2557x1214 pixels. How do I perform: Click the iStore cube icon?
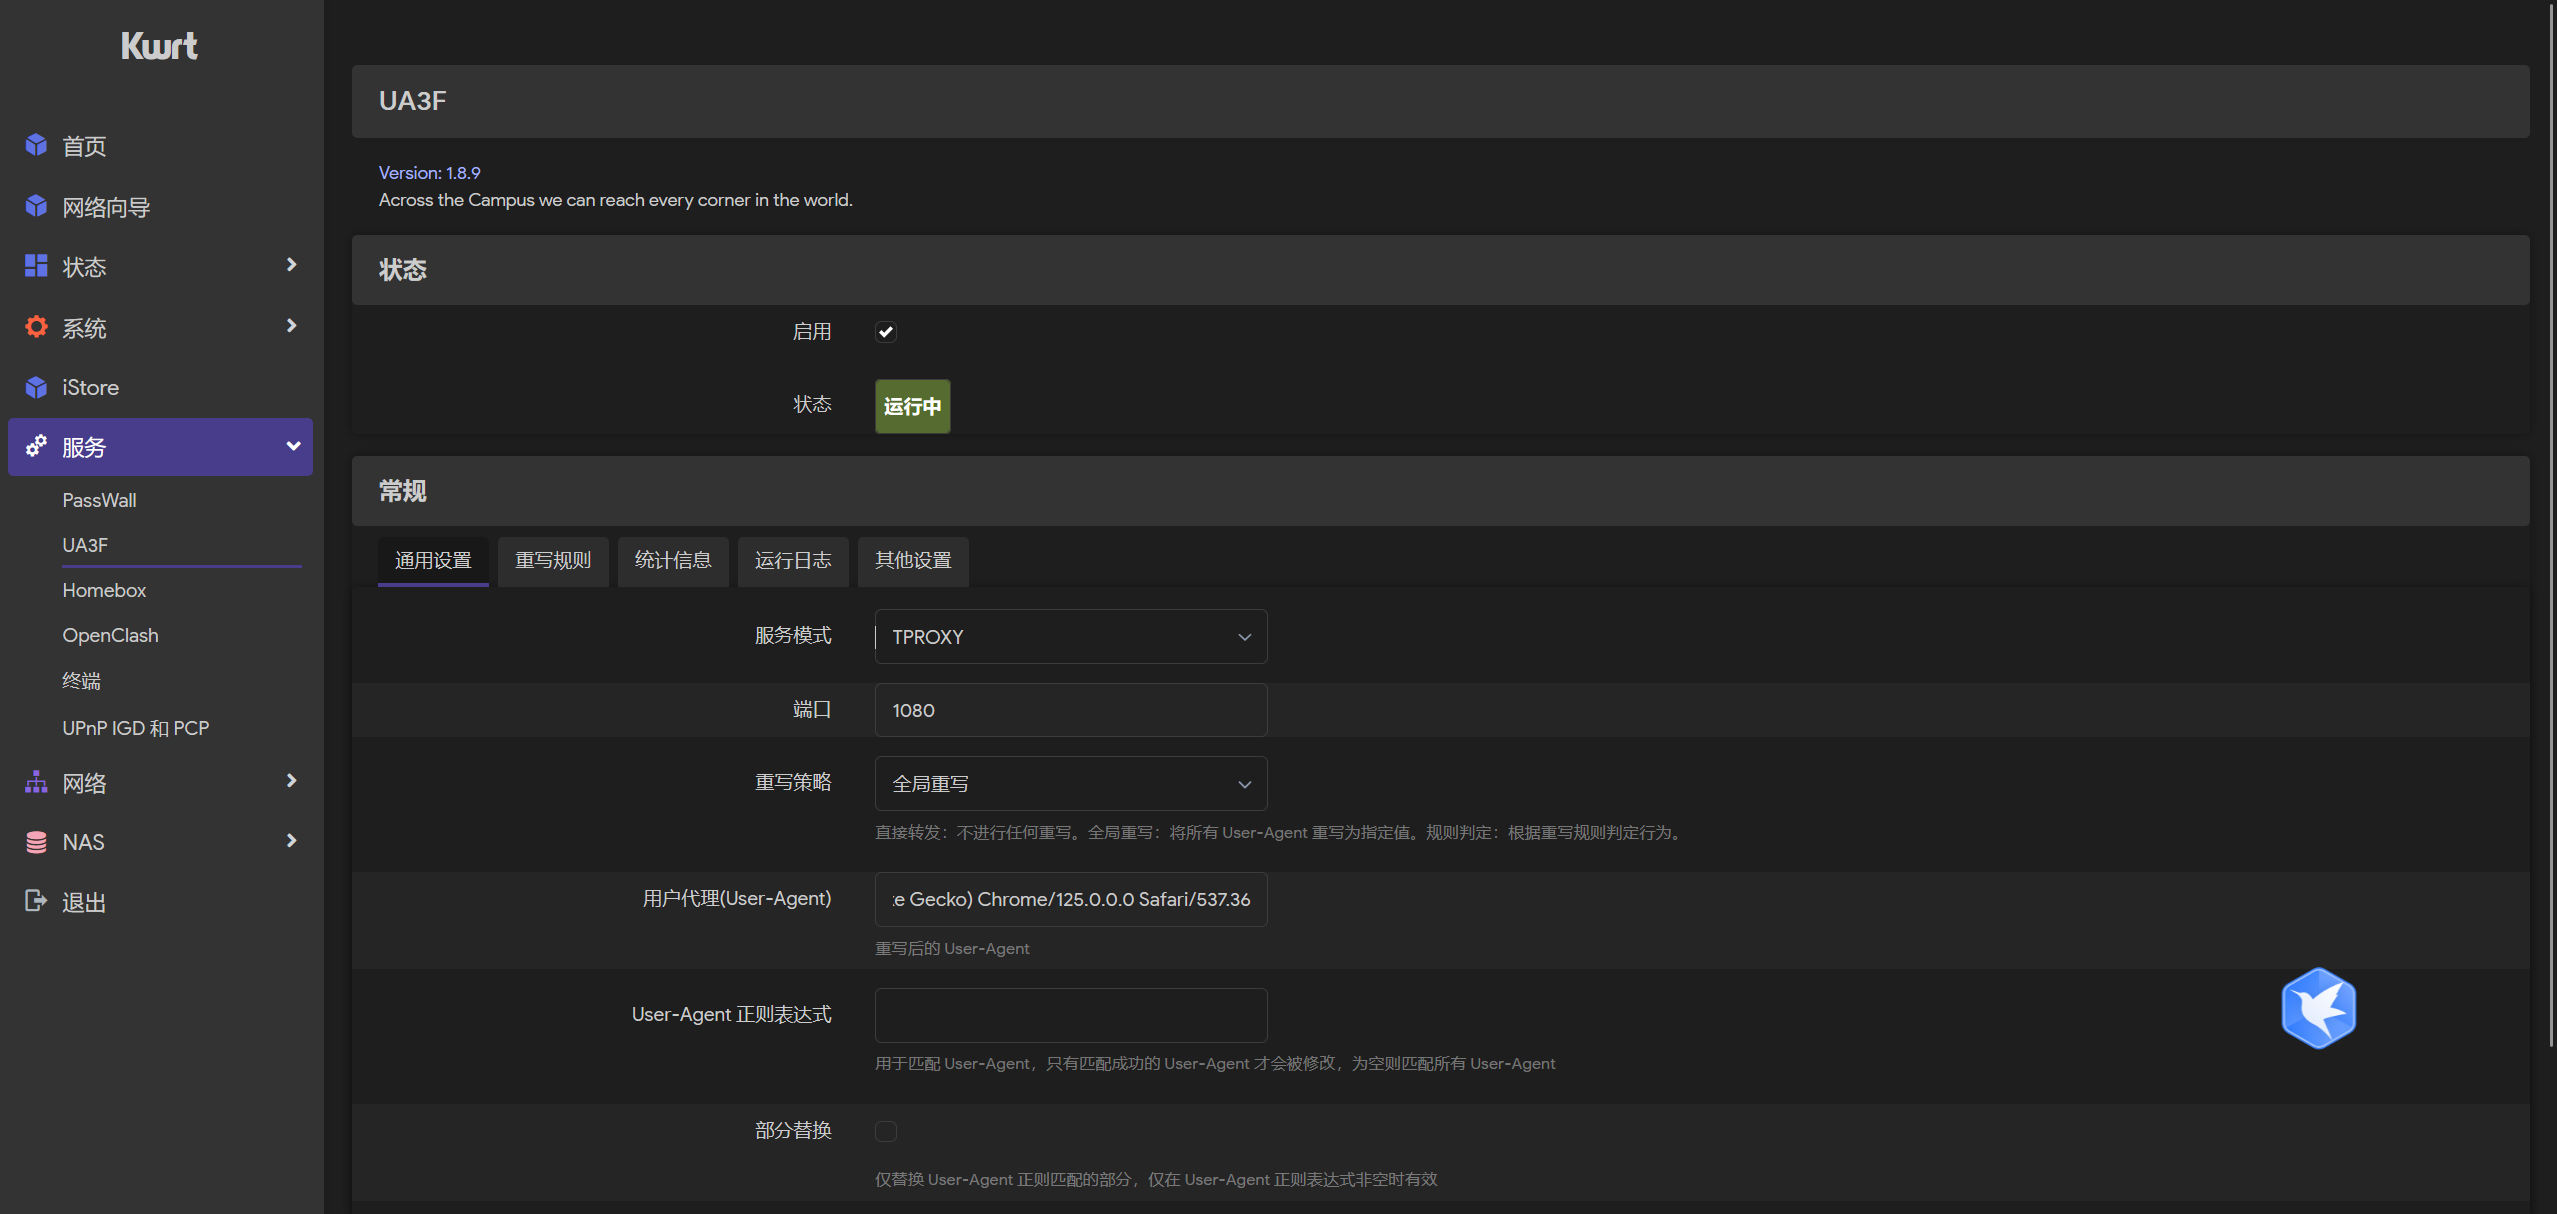(x=36, y=387)
